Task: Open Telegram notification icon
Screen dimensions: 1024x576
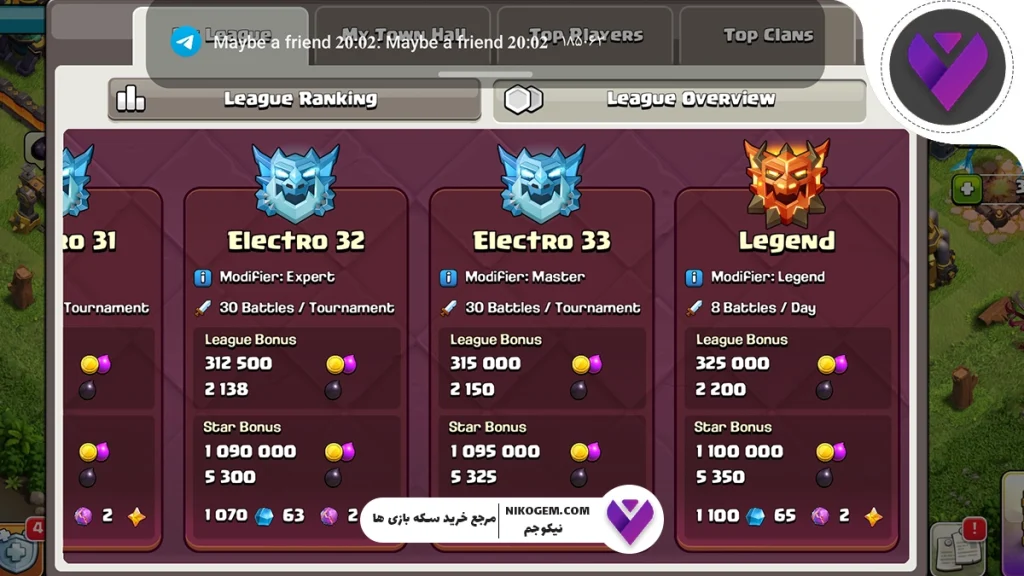Action: (x=186, y=42)
